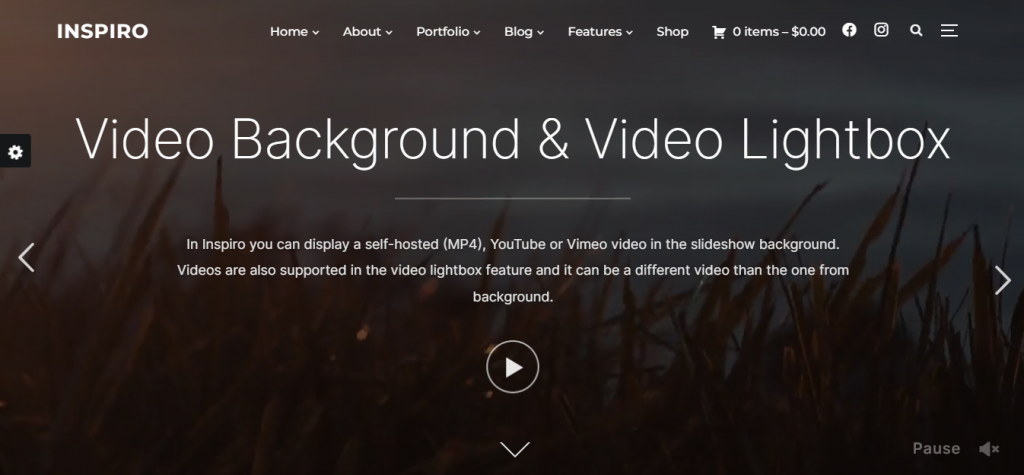The height and width of the screenshot is (475, 1024).
Task: Open the Features menu item
Action: (600, 31)
